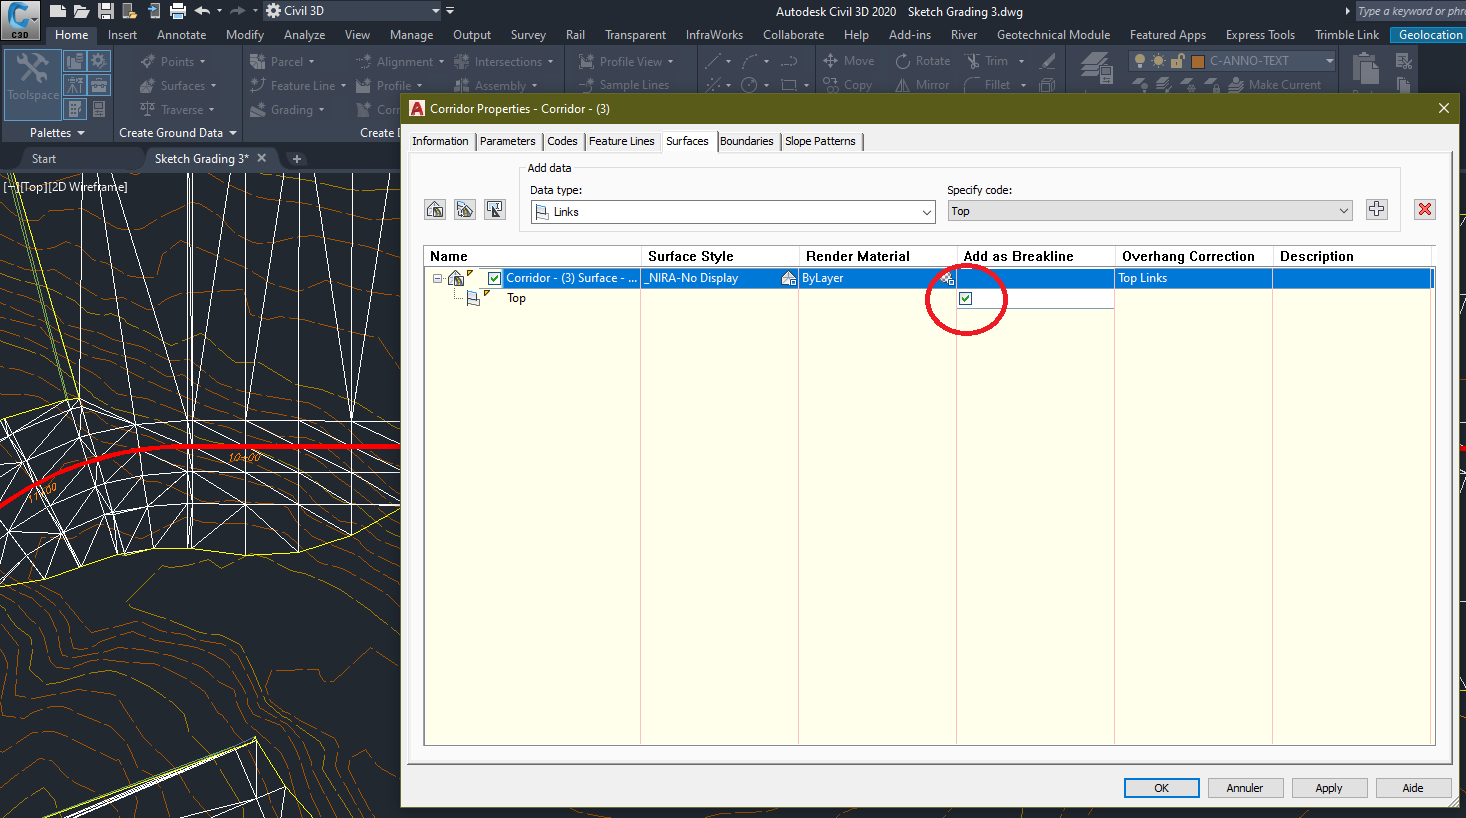This screenshot has width=1466, height=818.
Task: Open the render material picker beside ByLayer
Action: (947, 277)
